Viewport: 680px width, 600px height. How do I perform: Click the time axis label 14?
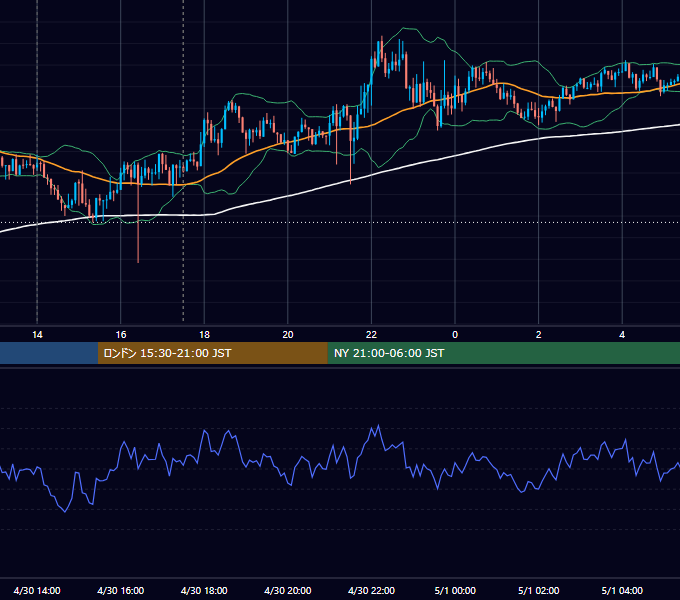coord(37,335)
